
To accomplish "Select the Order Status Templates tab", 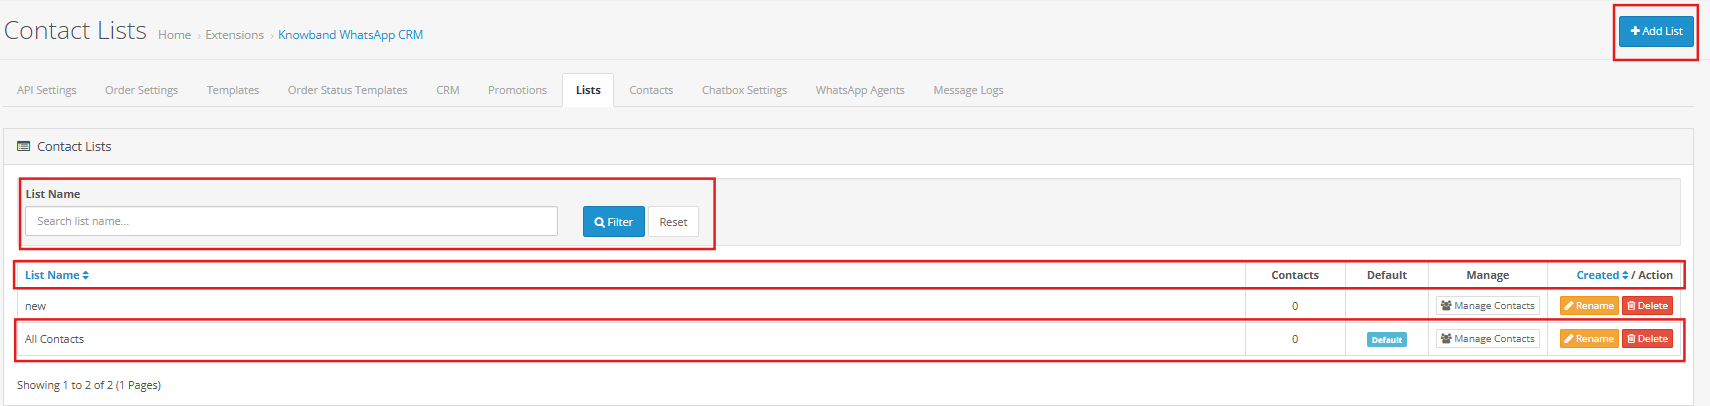I will tap(347, 90).
